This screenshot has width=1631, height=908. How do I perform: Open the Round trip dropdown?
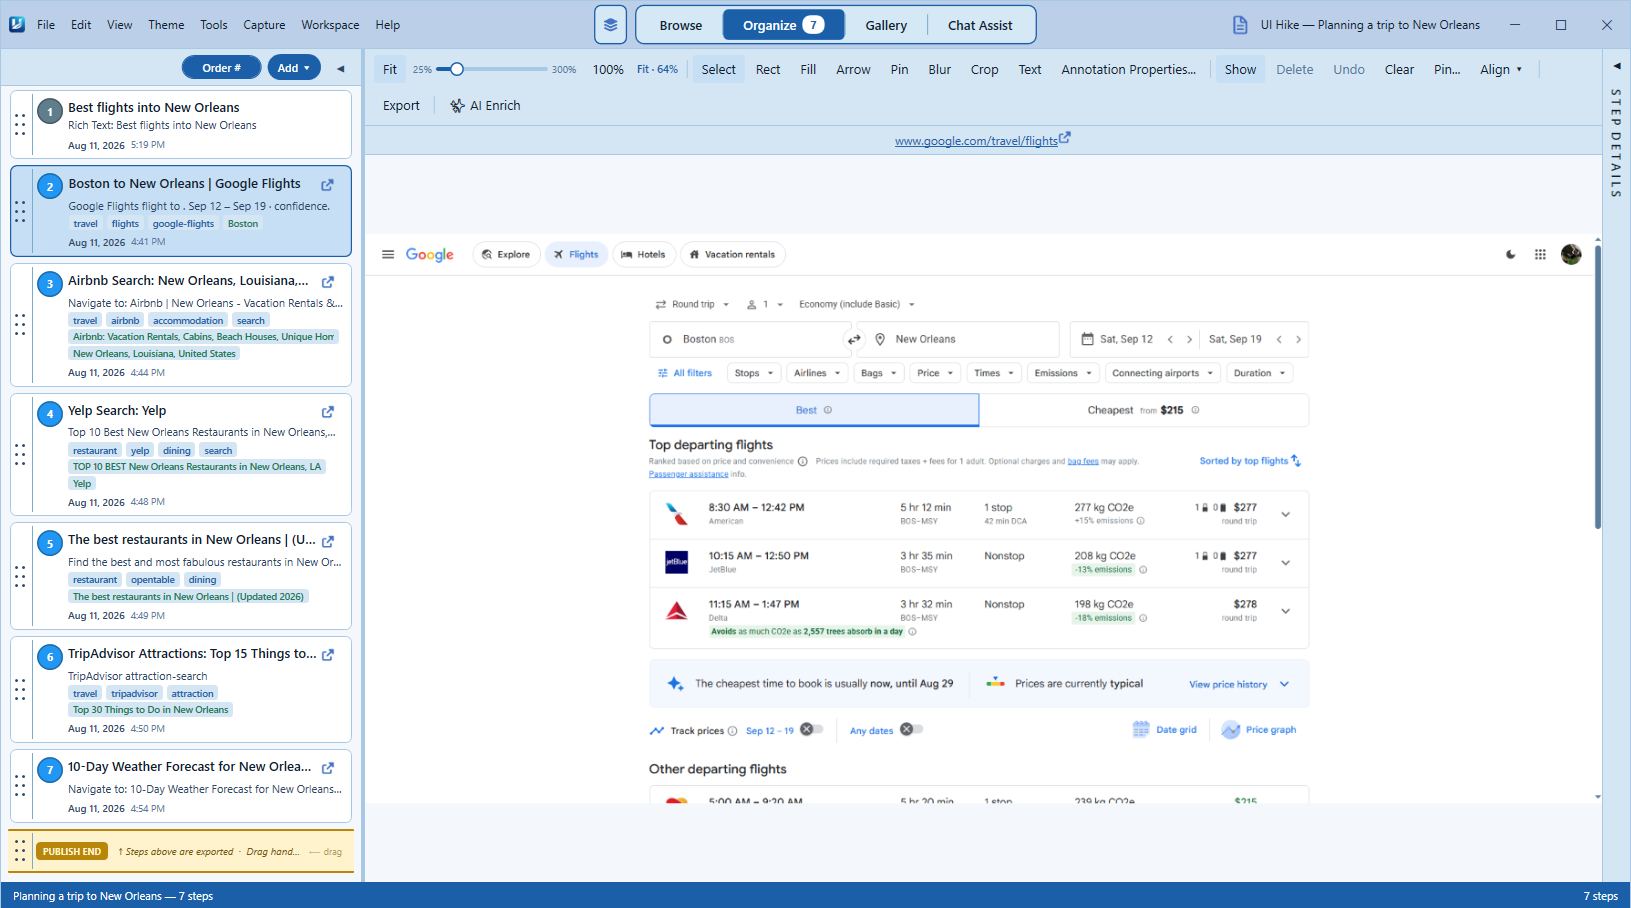(692, 305)
